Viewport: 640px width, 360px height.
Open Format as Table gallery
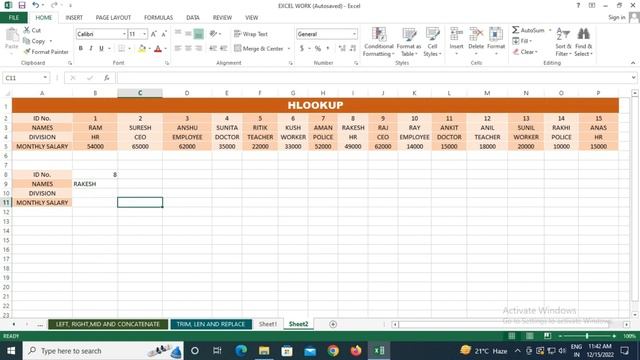tap(409, 42)
